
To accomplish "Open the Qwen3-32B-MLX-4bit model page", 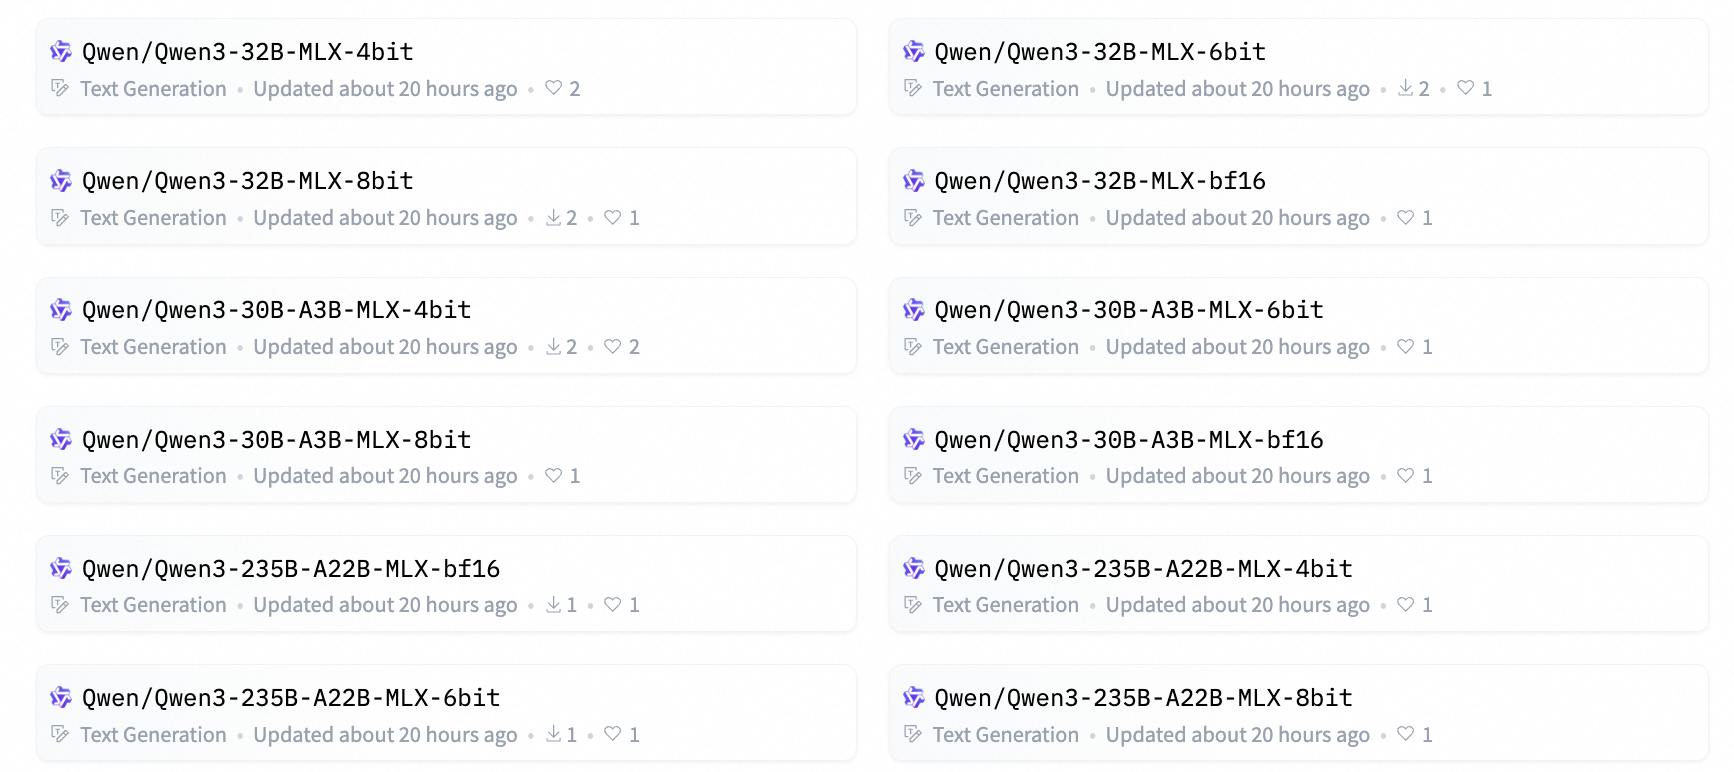I will click(x=246, y=52).
